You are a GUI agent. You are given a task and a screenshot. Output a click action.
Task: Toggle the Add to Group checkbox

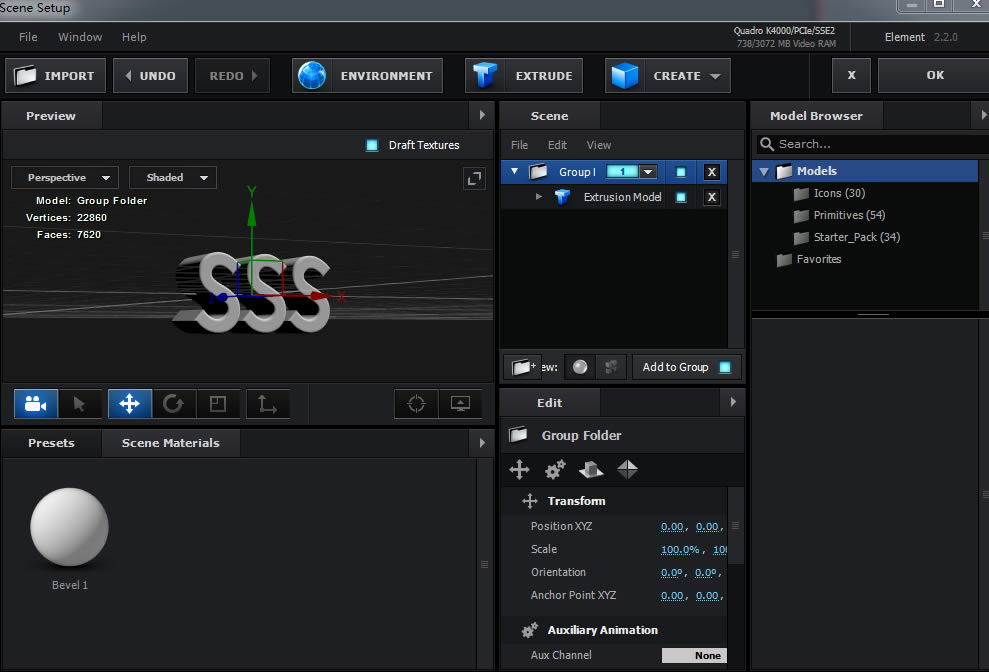pyautogui.click(x=725, y=367)
